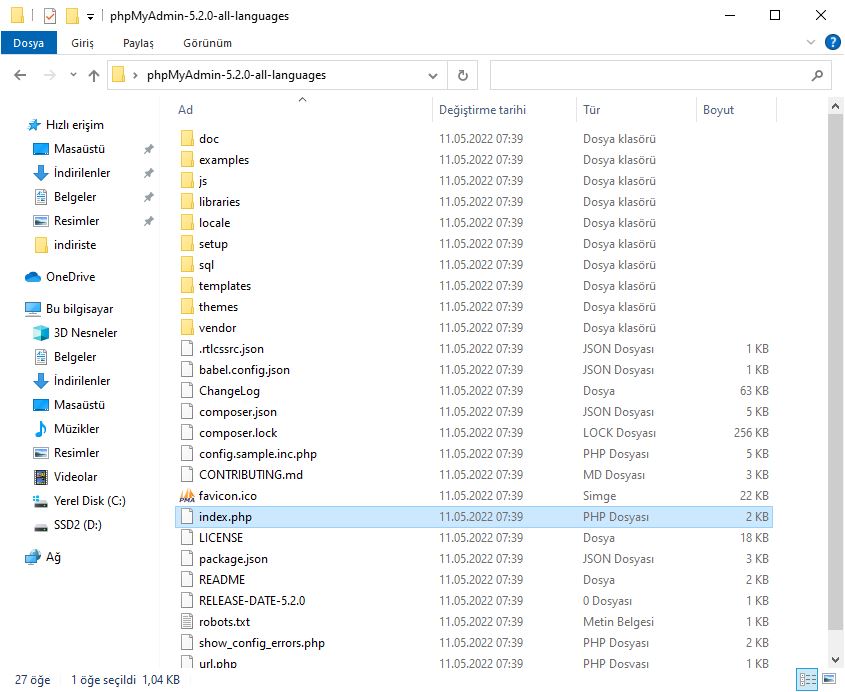Click the Back navigation arrow

coord(20,75)
